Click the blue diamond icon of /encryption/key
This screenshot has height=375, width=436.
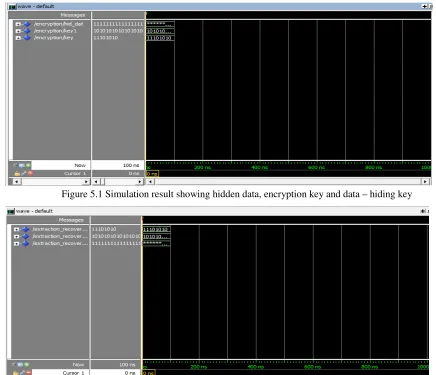pyautogui.click(x=27, y=38)
